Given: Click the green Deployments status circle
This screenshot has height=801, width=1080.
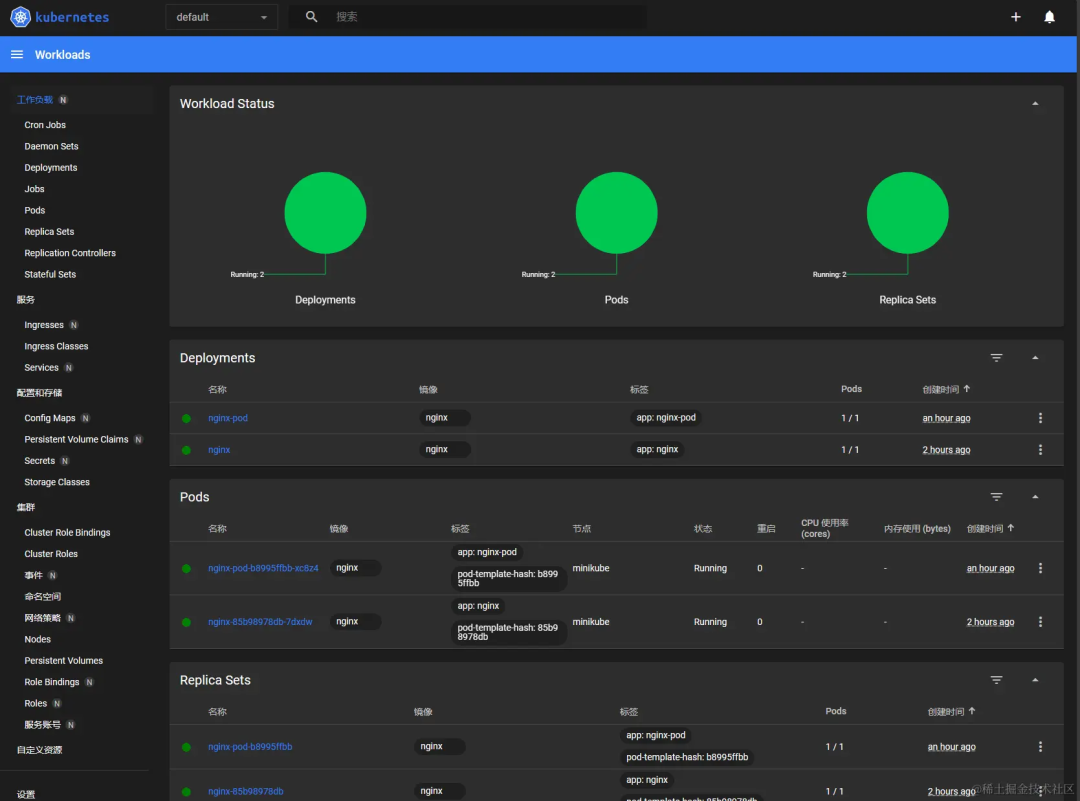Looking at the screenshot, I should click(325, 213).
